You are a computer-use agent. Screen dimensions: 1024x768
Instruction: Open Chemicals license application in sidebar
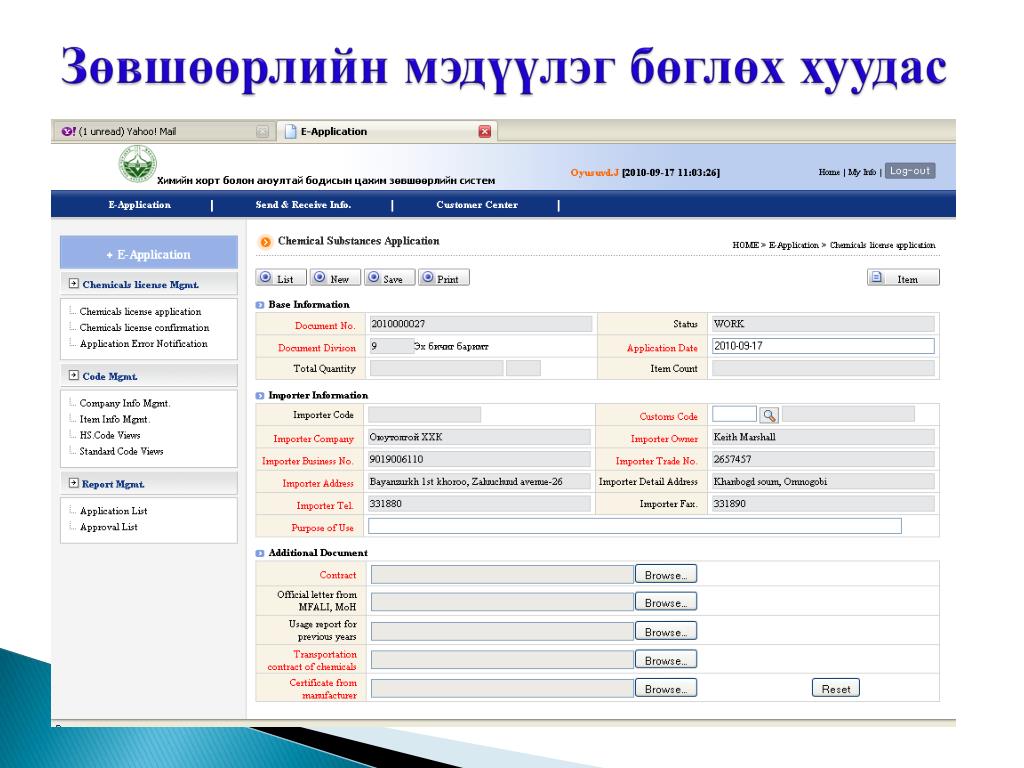pyautogui.click(x=140, y=312)
